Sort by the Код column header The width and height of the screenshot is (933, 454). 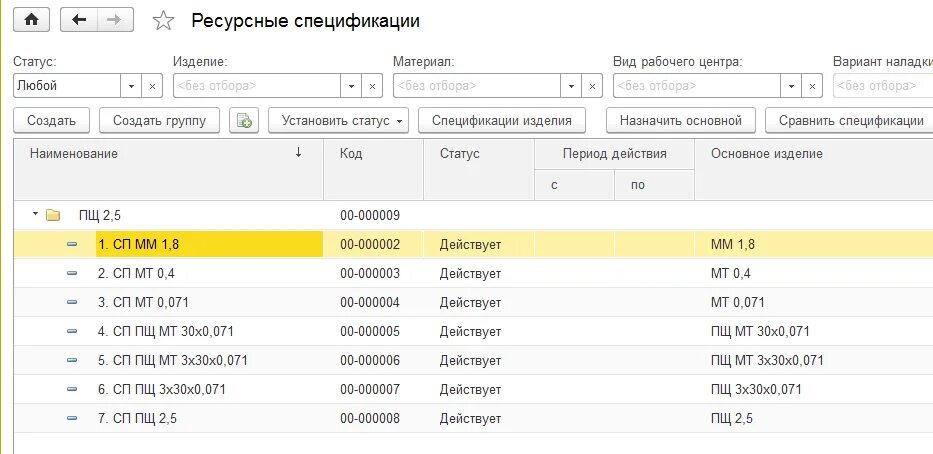[373, 170]
